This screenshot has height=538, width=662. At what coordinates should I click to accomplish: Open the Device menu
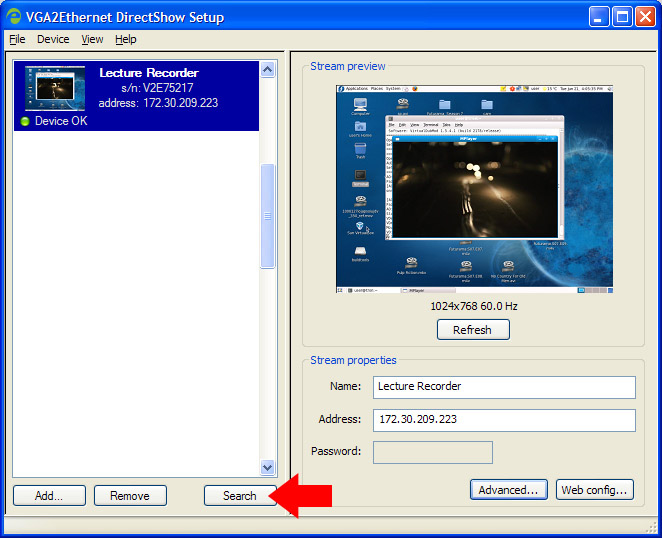(53, 39)
